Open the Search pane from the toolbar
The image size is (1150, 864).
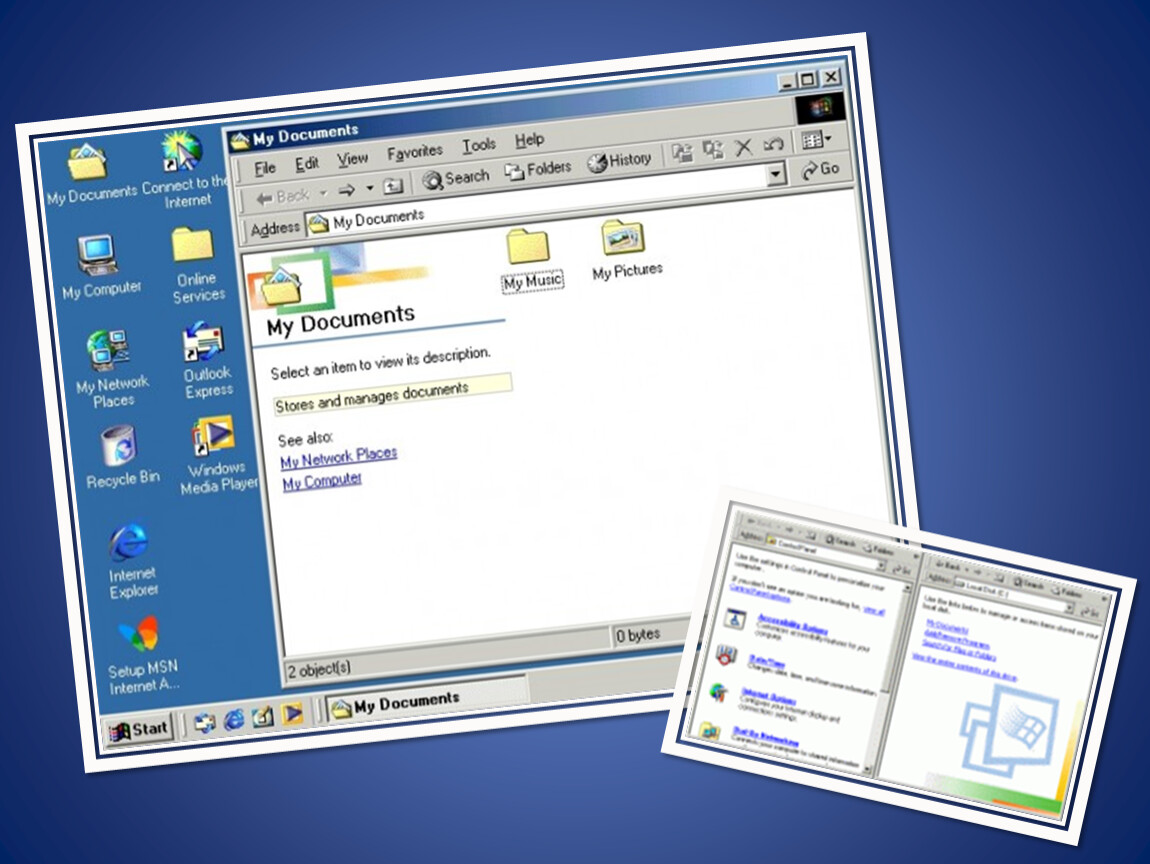point(455,178)
